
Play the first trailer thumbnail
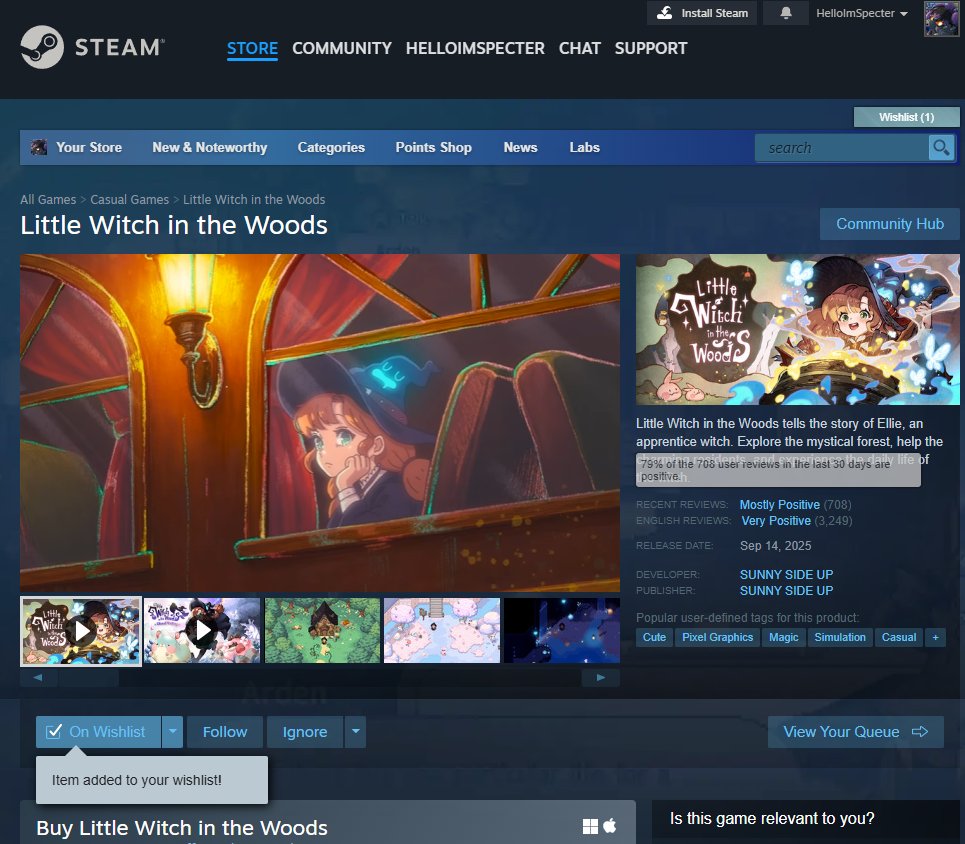(x=81, y=631)
